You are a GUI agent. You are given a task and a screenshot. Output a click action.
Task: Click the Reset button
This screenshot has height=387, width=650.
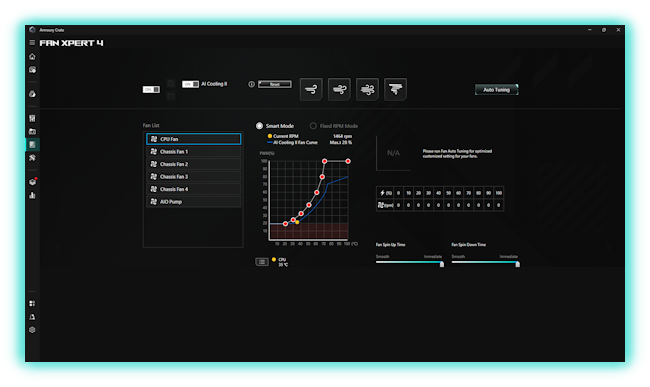pyautogui.click(x=274, y=84)
